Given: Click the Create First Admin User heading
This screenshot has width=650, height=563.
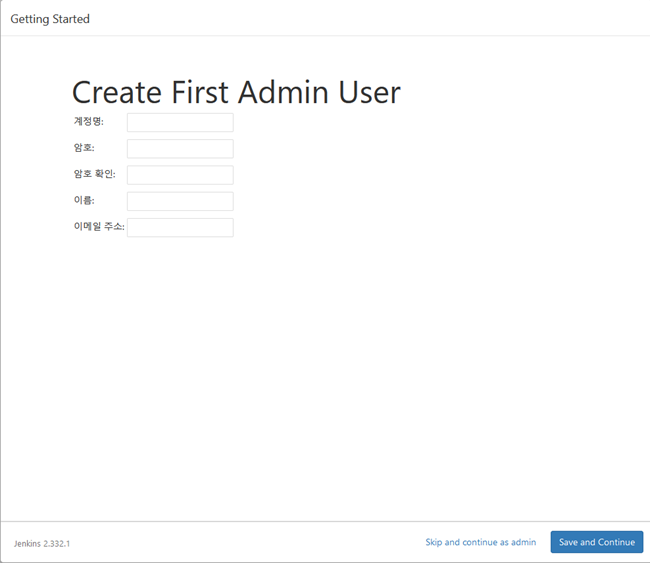Looking at the screenshot, I should point(236,92).
